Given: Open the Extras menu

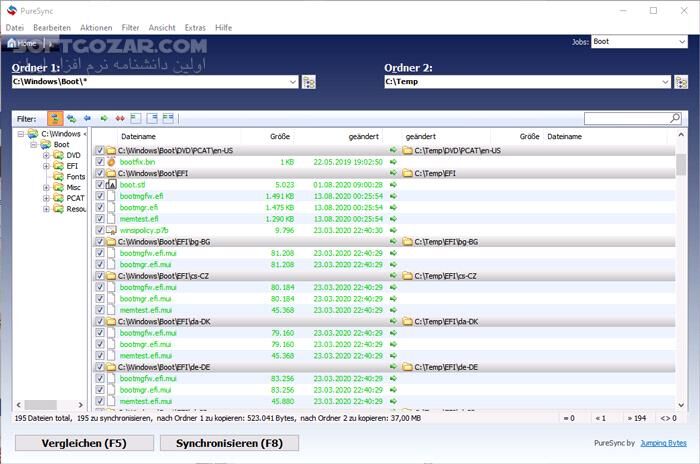Looking at the screenshot, I should pyautogui.click(x=195, y=28).
